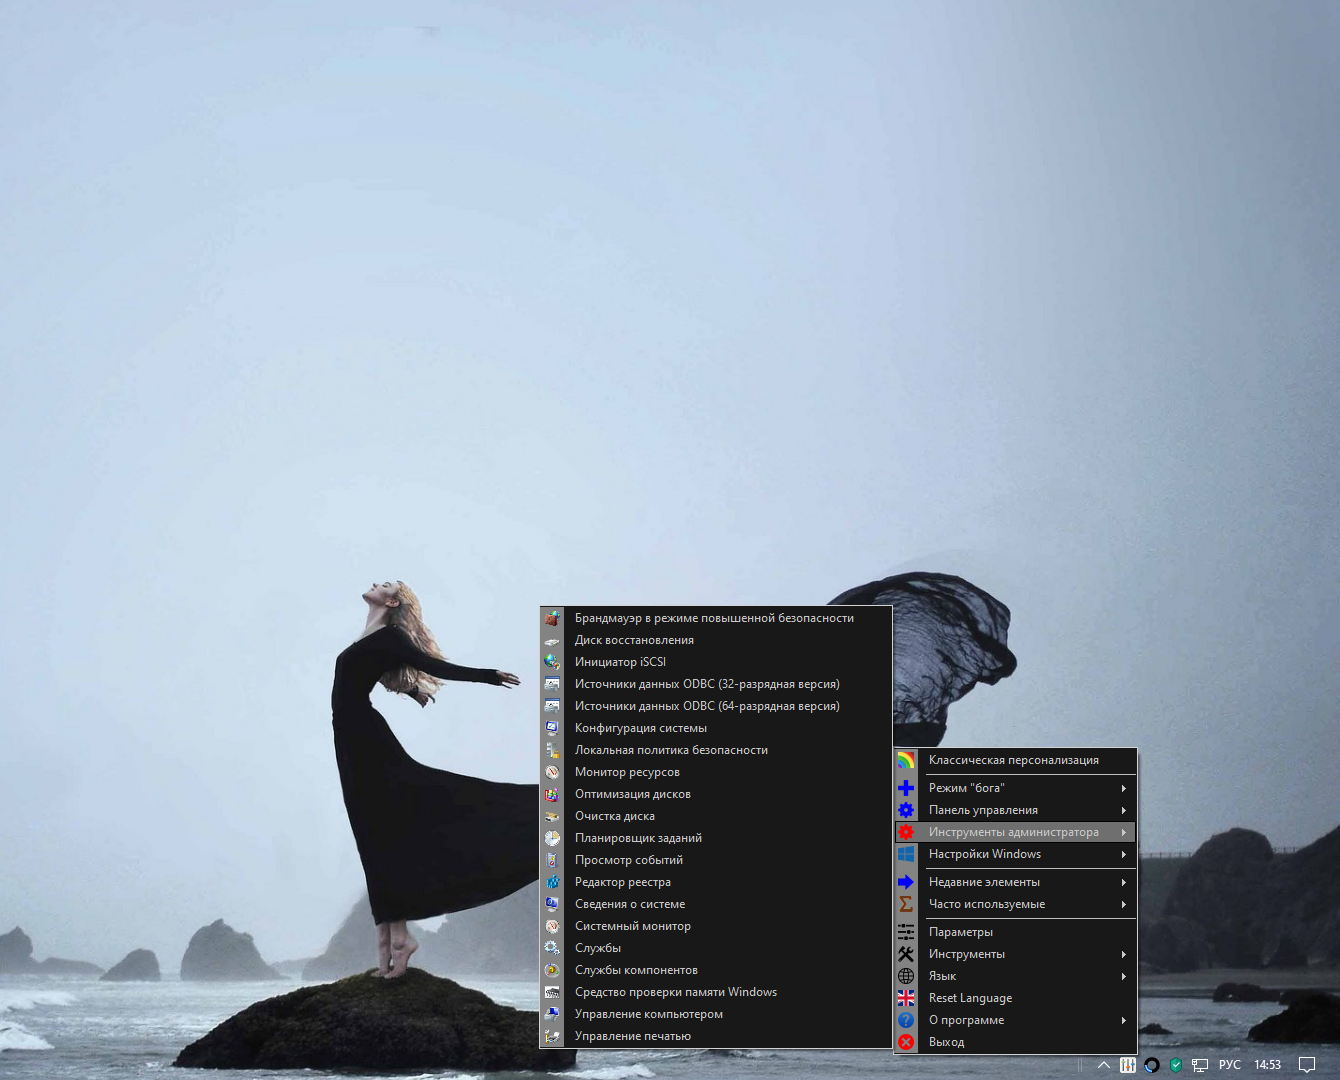Image resolution: width=1340 pixels, height=1080 pixels.
Task: Open the clock showing 14:53
Action: [1268, 1065]
